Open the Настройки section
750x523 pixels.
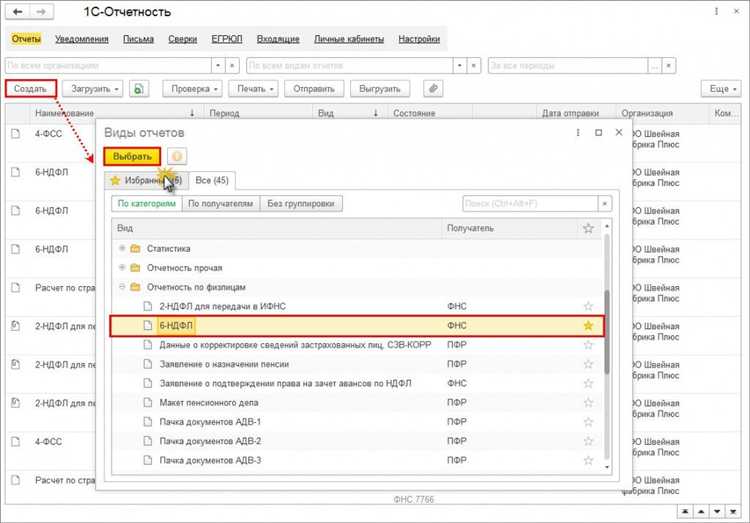pyautogui.click(x=419, y=39)
